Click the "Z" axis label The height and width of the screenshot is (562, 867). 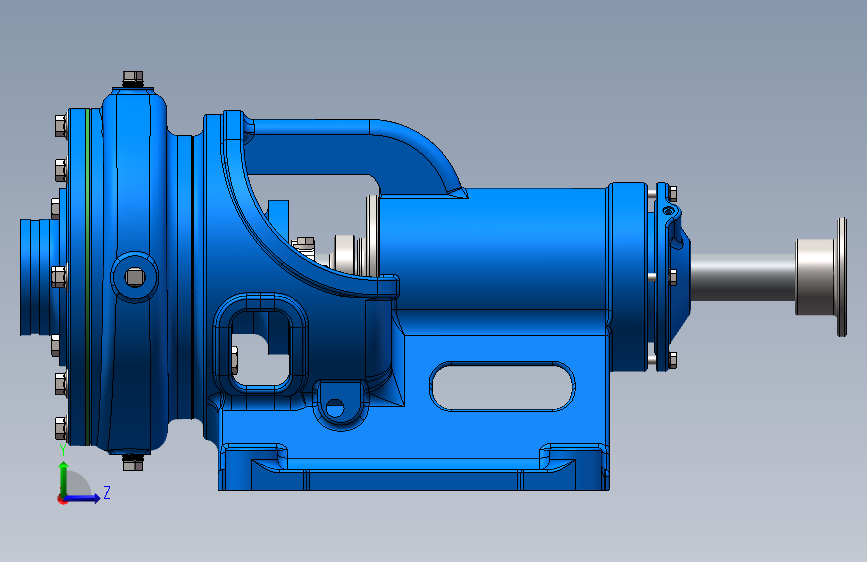[x=107, y=492]
